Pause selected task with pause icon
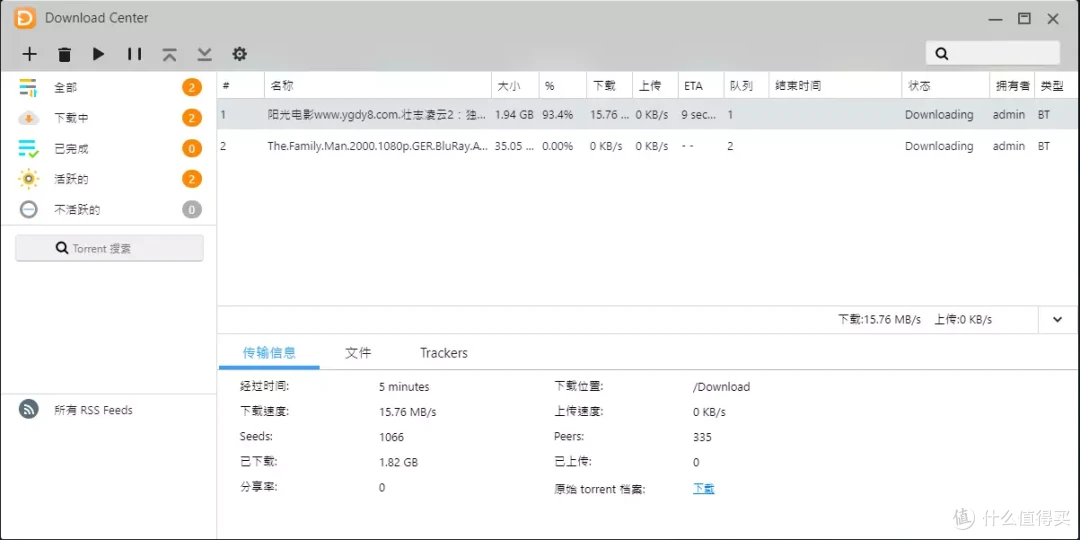Screen dimensions: 1080x540 pos(134,54)
